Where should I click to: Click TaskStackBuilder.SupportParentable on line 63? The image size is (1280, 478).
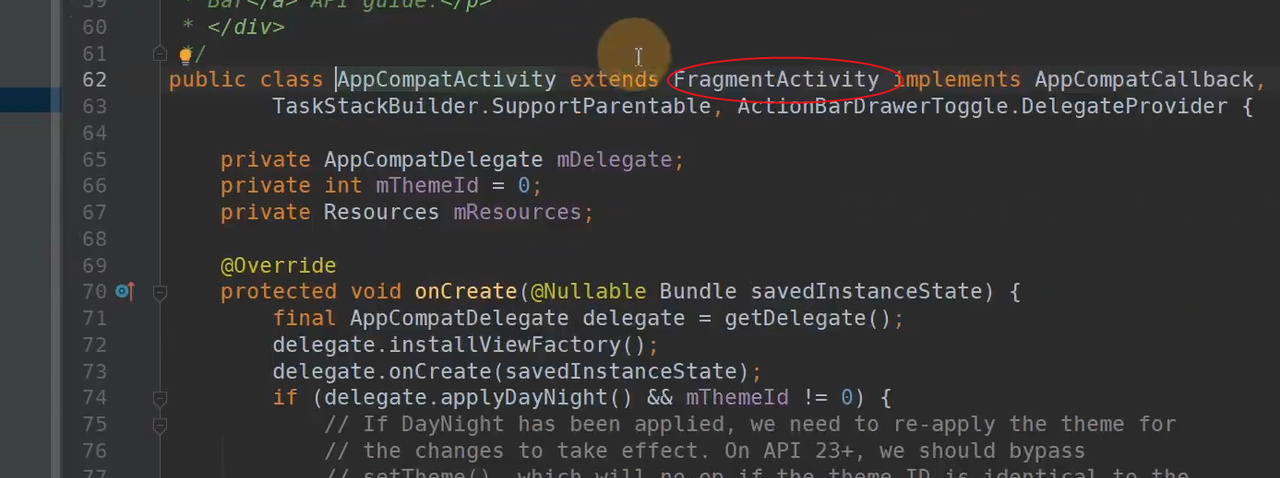(491, 106)
